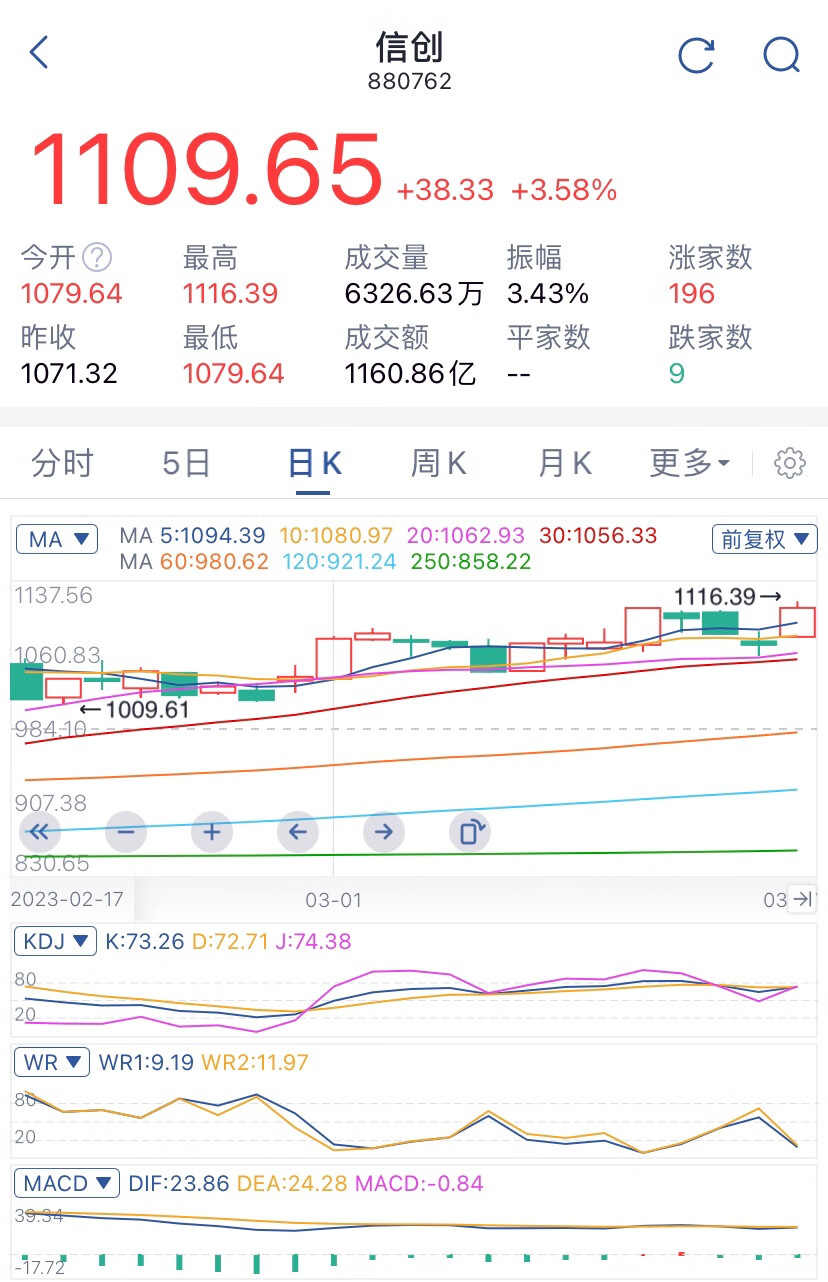
Task: Shift chart left with left arrow button
Action: click(297, 831)
